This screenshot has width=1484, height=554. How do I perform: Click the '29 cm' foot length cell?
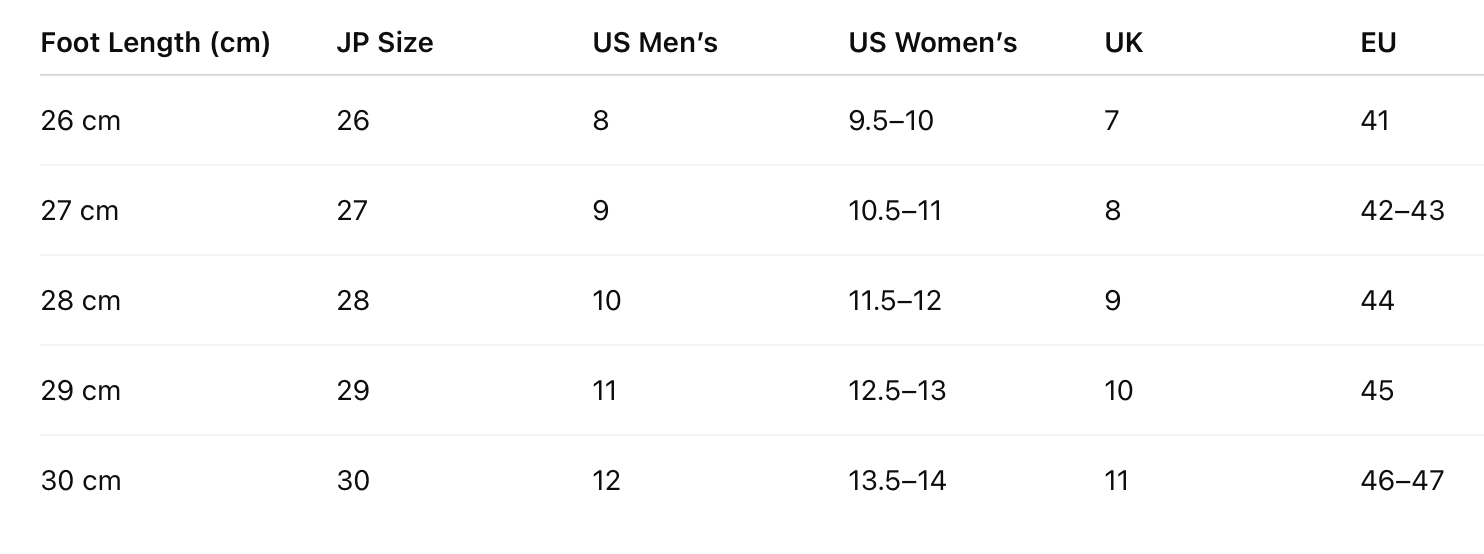(80, 391)
